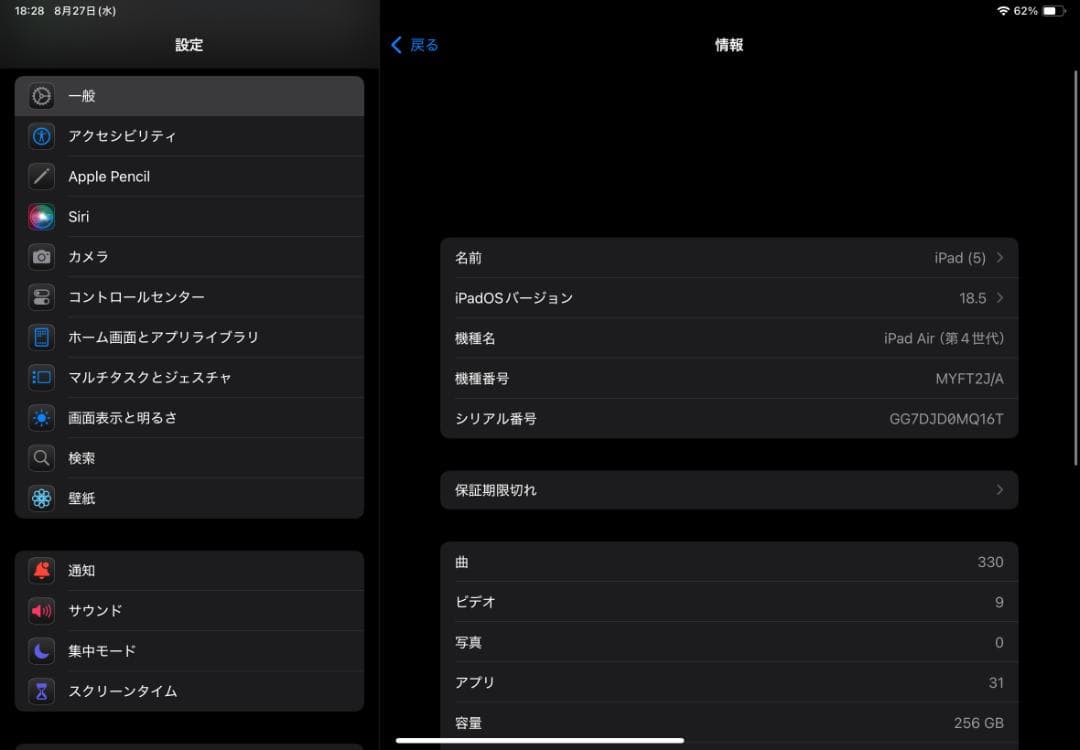Tap the Control Center icon
This screenshot has width=1080, height=750.
tap(40, 297)
